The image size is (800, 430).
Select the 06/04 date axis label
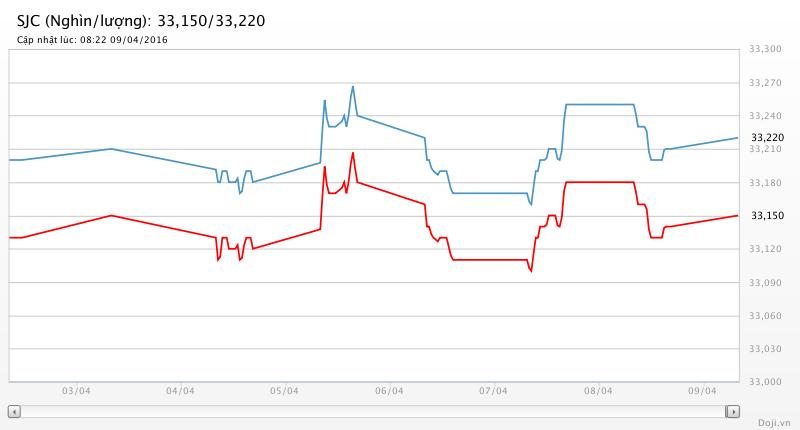(389, 391)
